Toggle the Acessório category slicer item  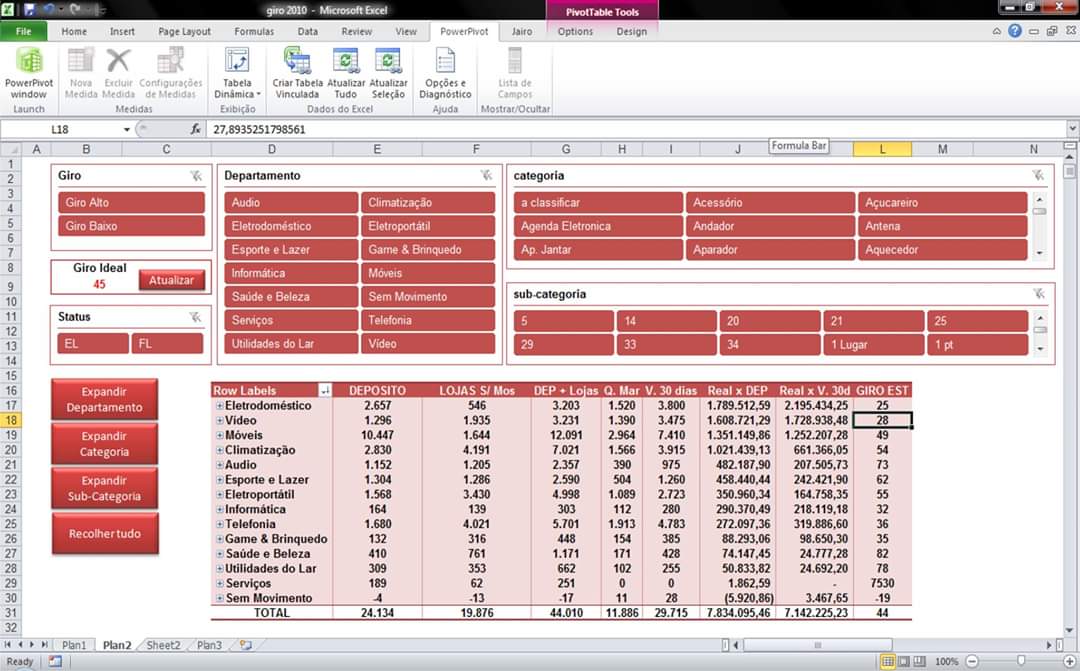770,203
